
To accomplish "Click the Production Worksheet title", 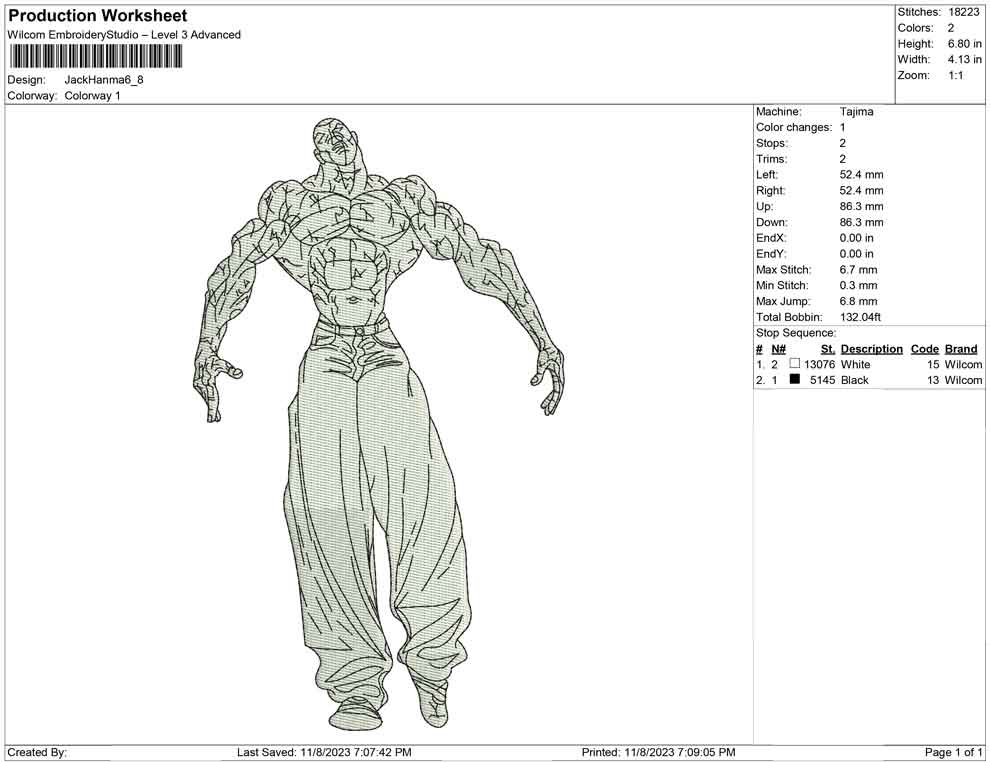I will [x=98, y=15].
